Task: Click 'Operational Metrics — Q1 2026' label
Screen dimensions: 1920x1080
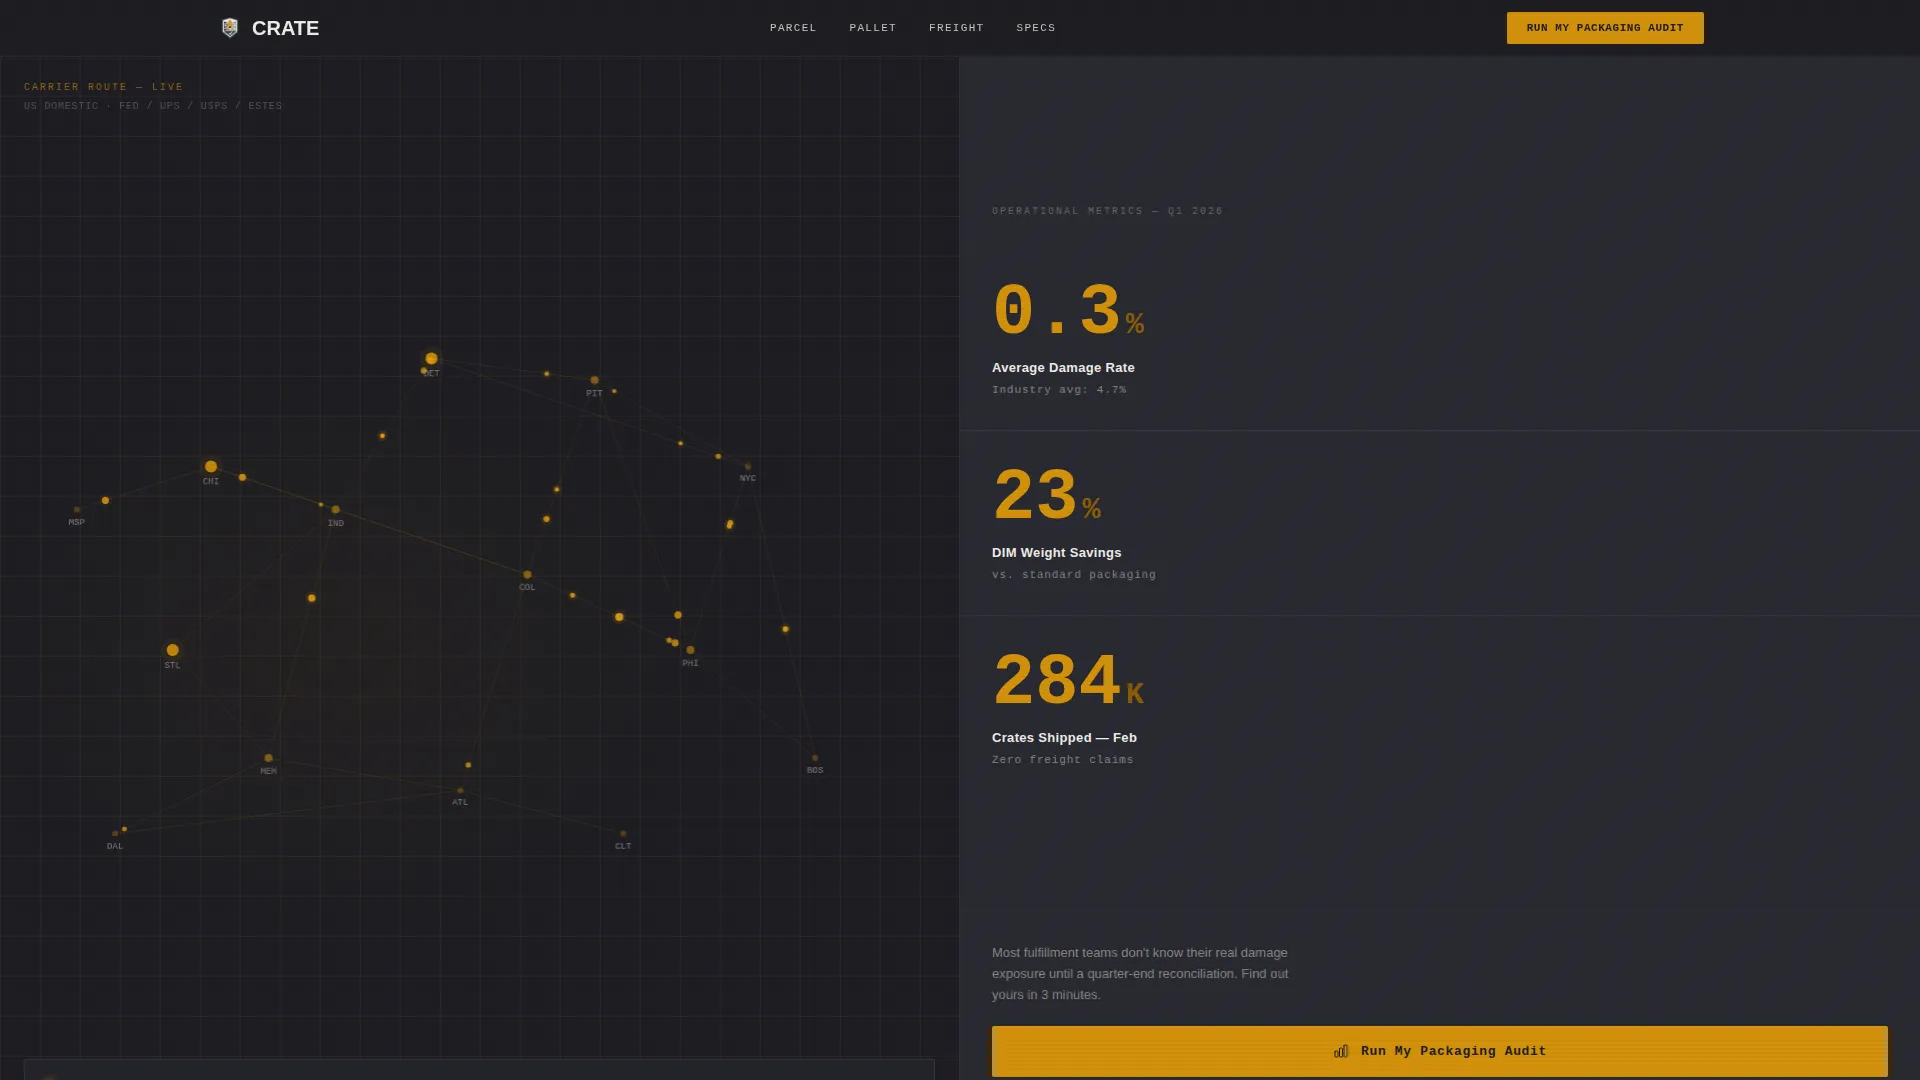Action: [x=1107, y=211]
